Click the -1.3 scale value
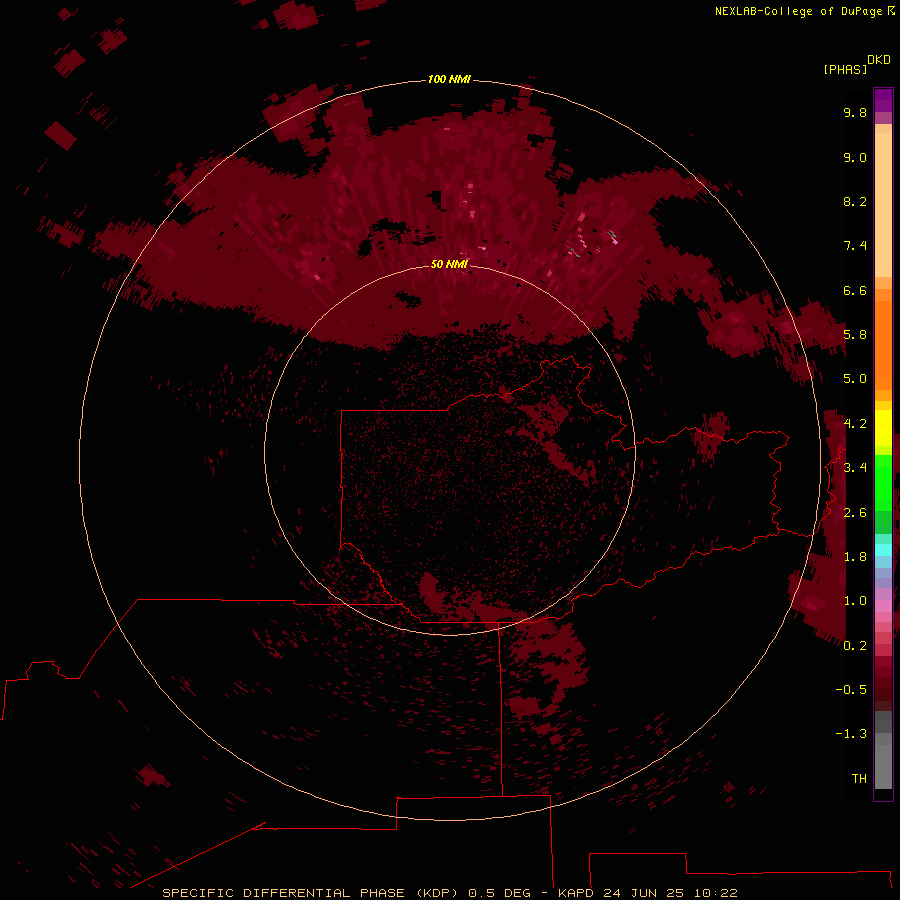900x900 pixels. 851,734
